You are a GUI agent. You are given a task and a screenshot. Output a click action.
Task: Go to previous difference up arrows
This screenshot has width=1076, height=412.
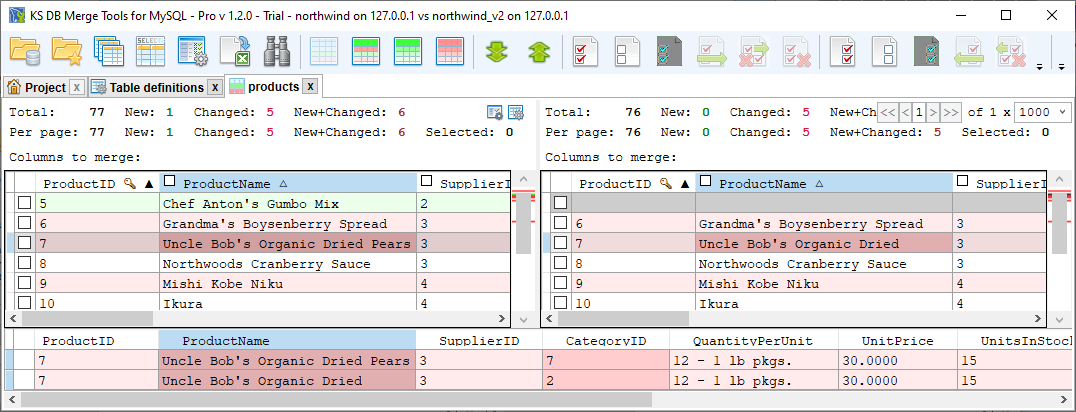click(539, 52)
